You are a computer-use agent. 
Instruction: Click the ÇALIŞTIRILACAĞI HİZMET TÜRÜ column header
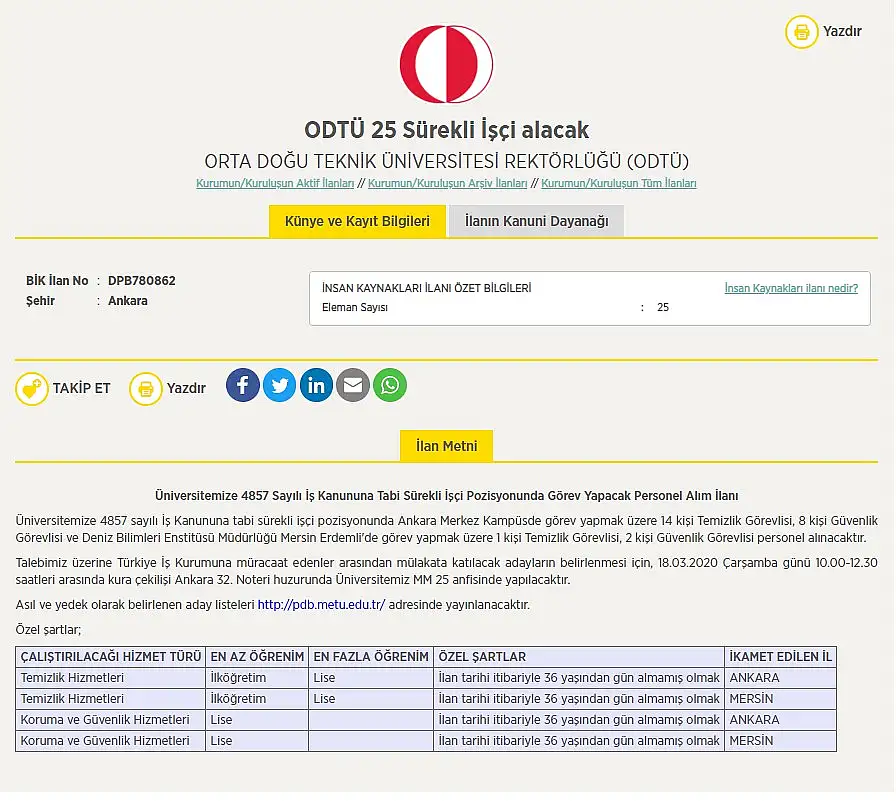tap(110, 657)
